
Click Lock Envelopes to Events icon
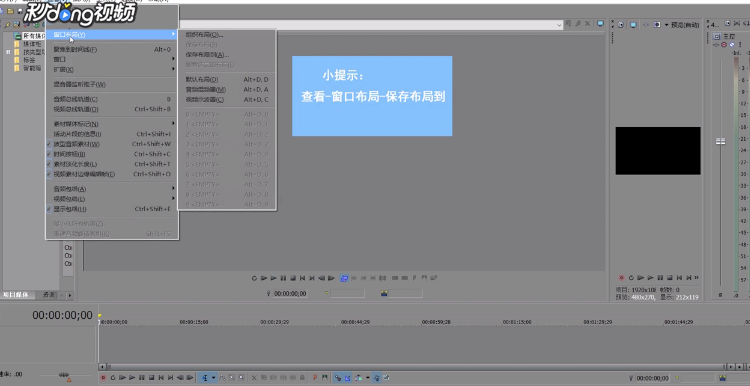pos(377,378)
